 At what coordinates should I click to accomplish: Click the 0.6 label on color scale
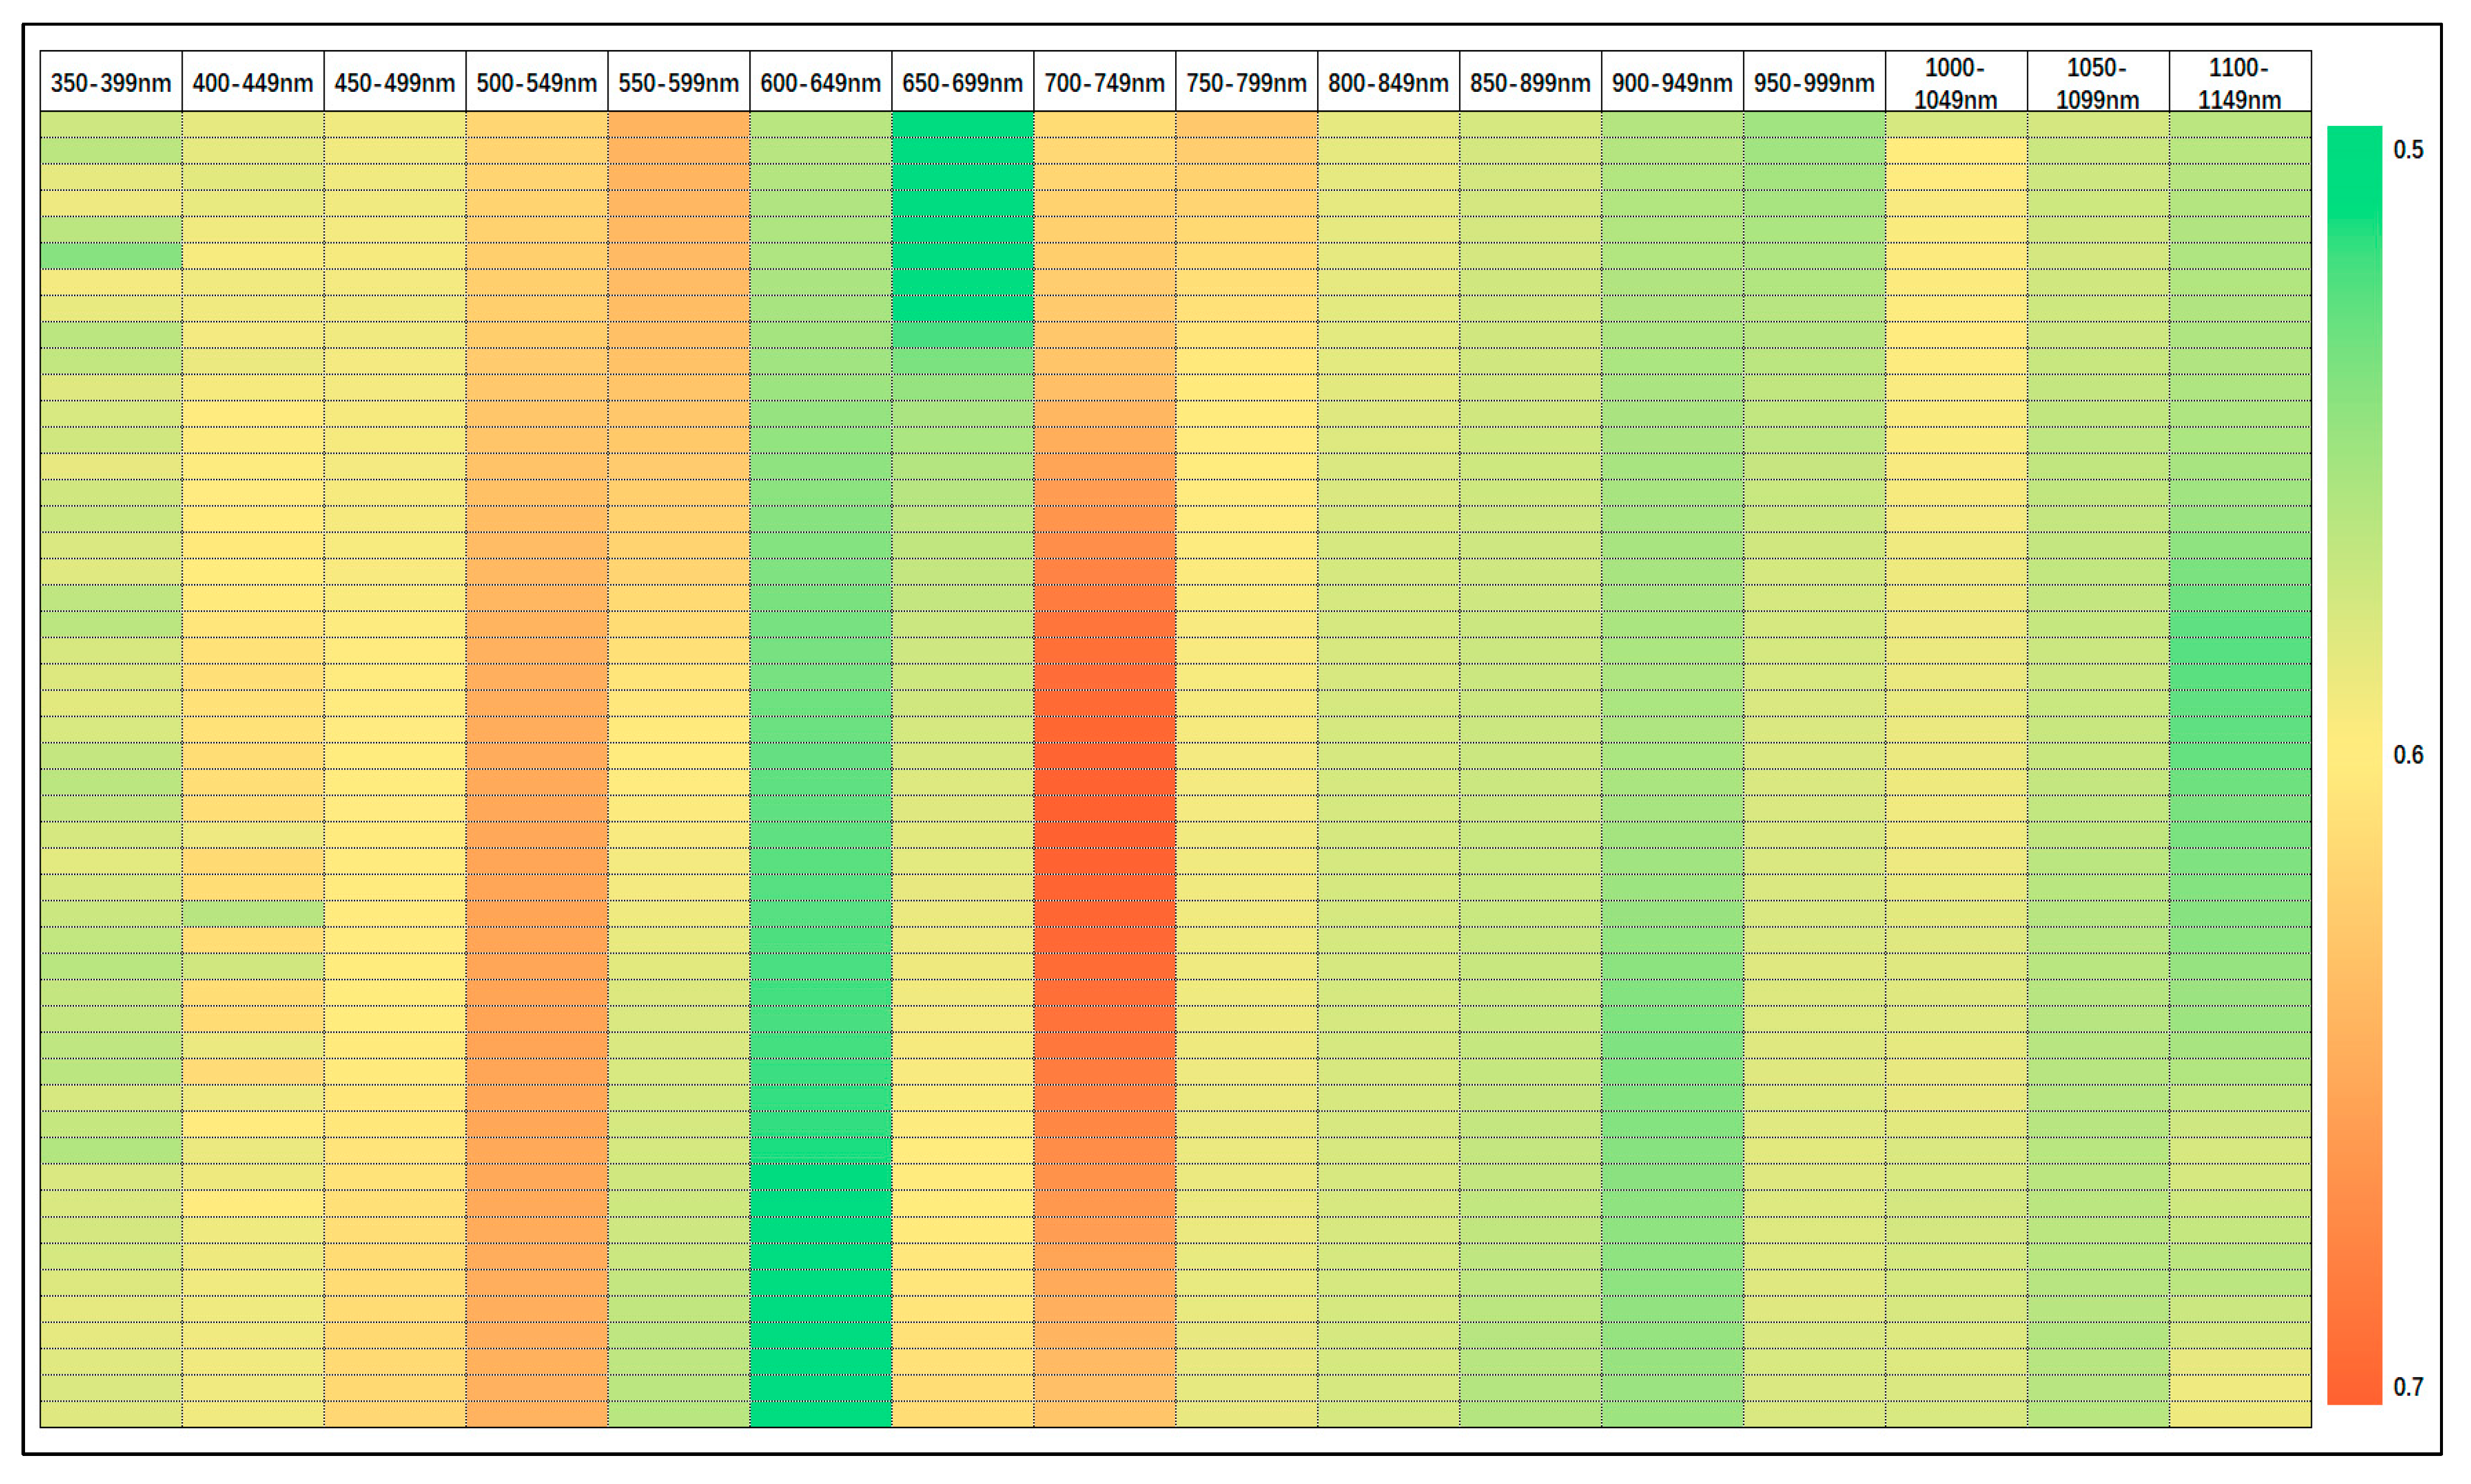pos(2408,755)
